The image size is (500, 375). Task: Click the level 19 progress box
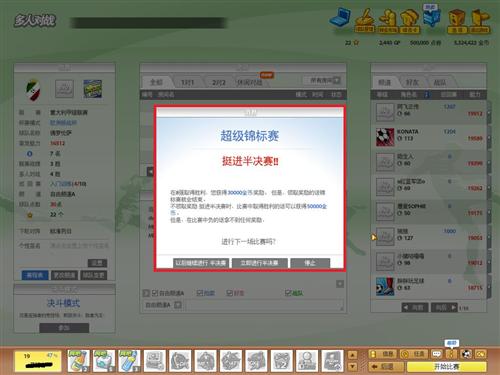tap(38, 361)
